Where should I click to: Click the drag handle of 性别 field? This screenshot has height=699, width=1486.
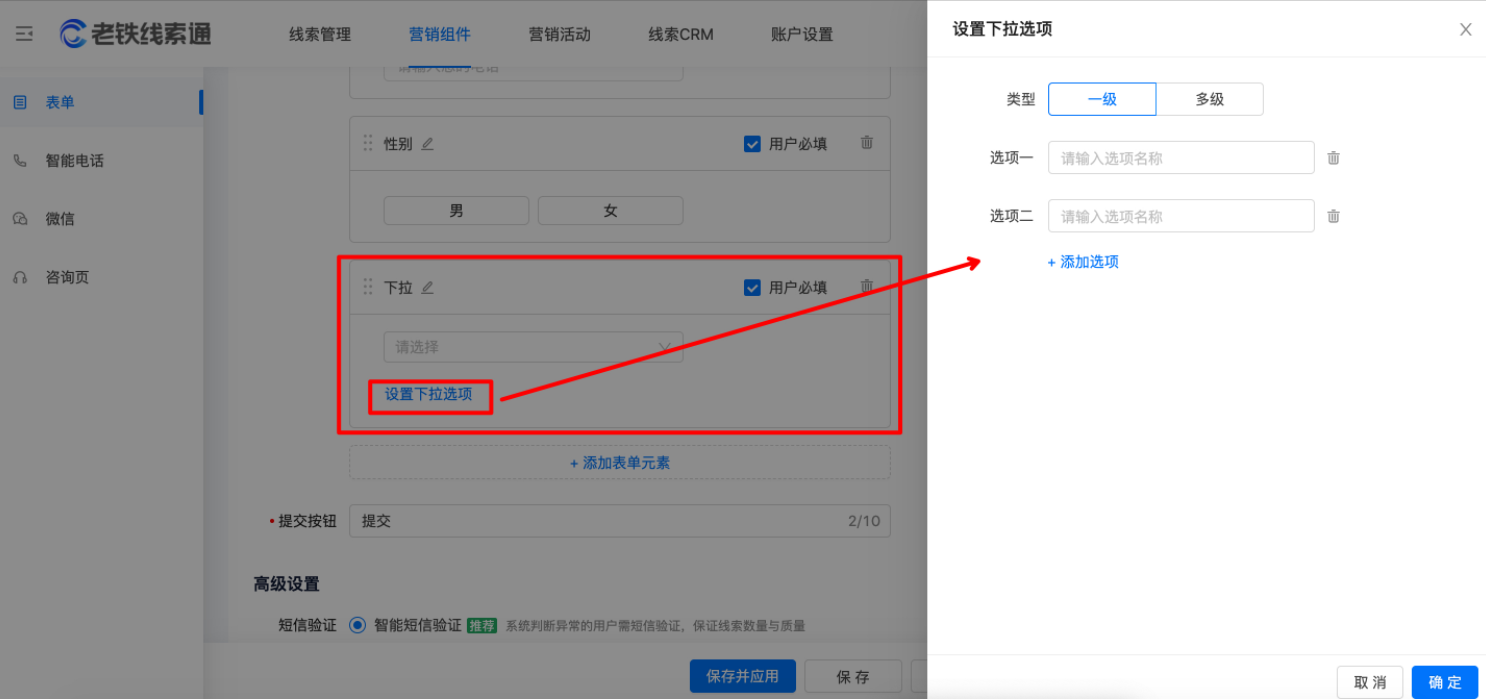(368, 143)
